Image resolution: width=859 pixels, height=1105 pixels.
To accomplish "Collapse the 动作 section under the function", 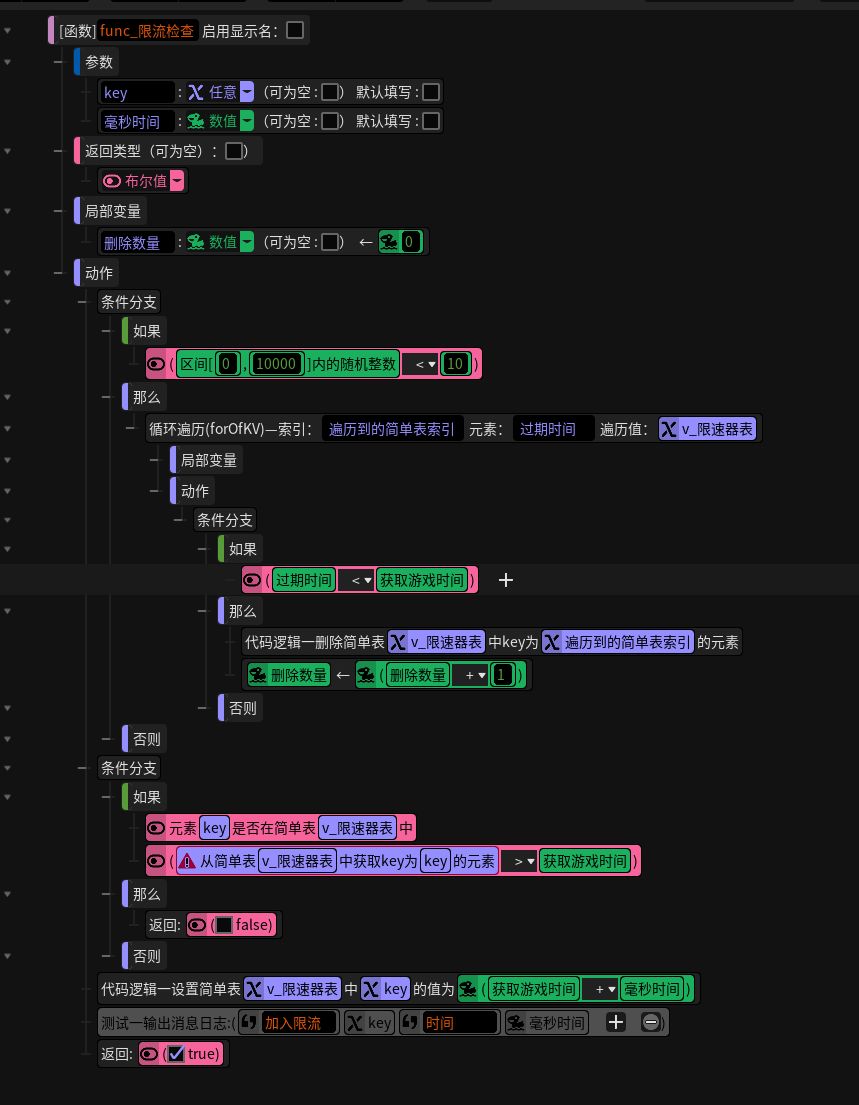I will [x=58, y=273].
